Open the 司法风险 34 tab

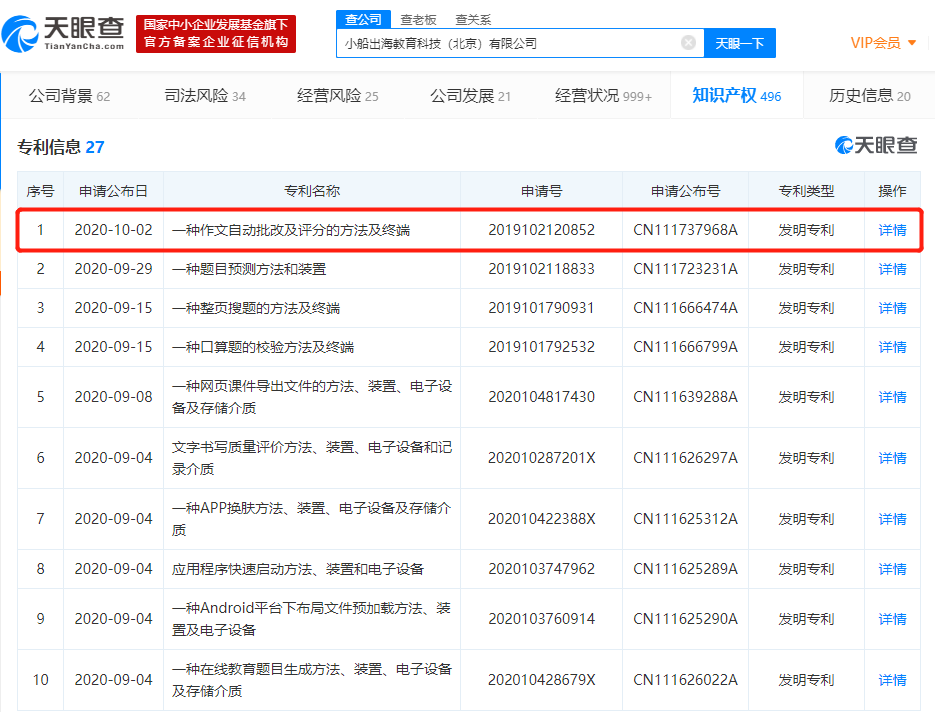click(205, 95)
